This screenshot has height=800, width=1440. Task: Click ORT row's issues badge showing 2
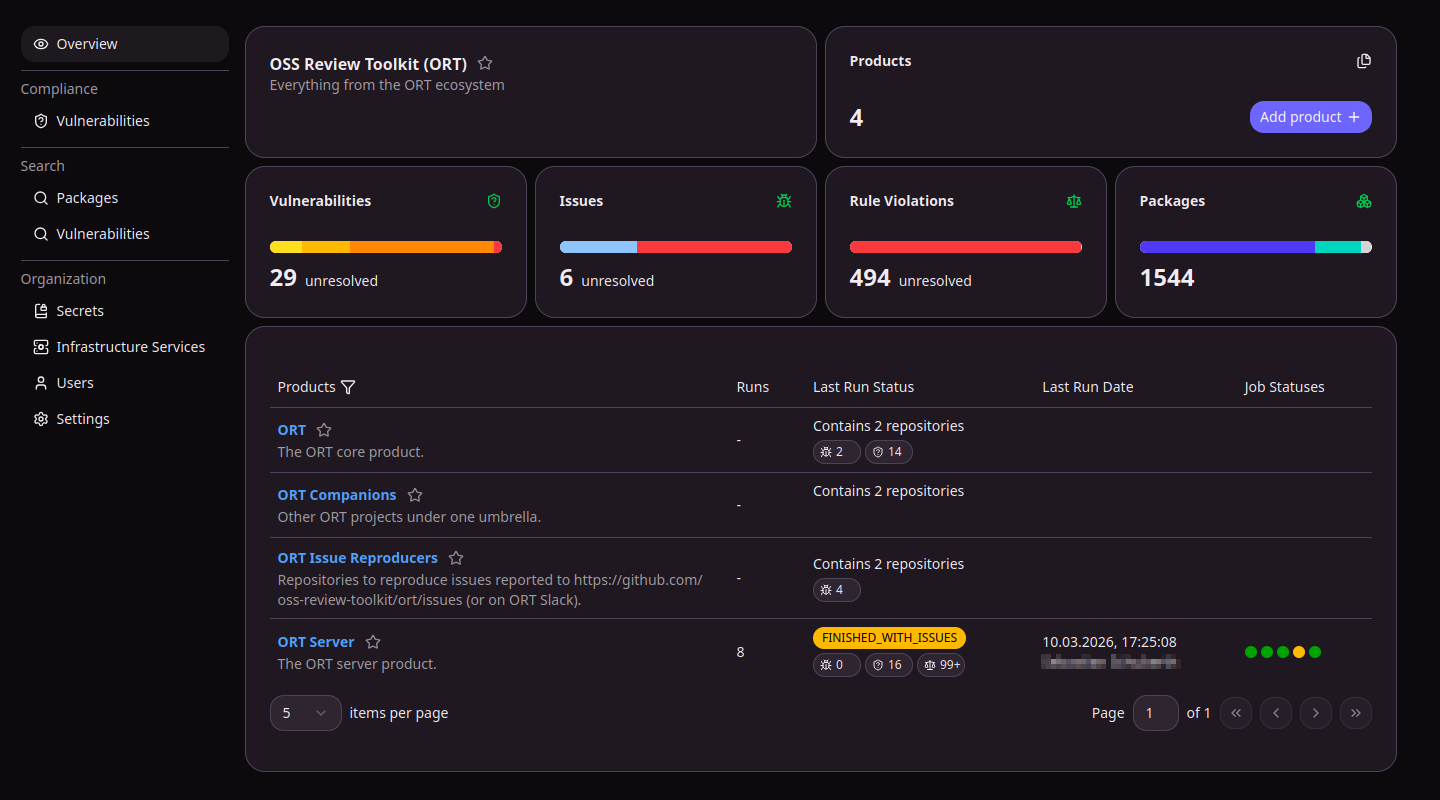point(837,452)
